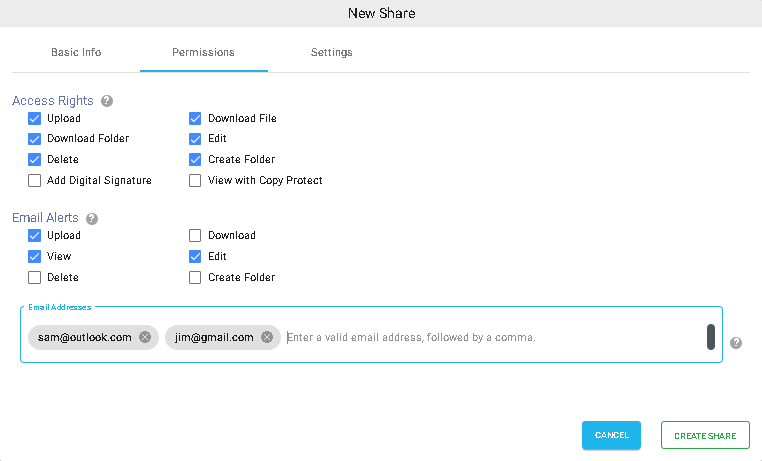This screenshot has width=762, height=461.
Task: Uncheck the Upload access right
Action: coord(35,119)
